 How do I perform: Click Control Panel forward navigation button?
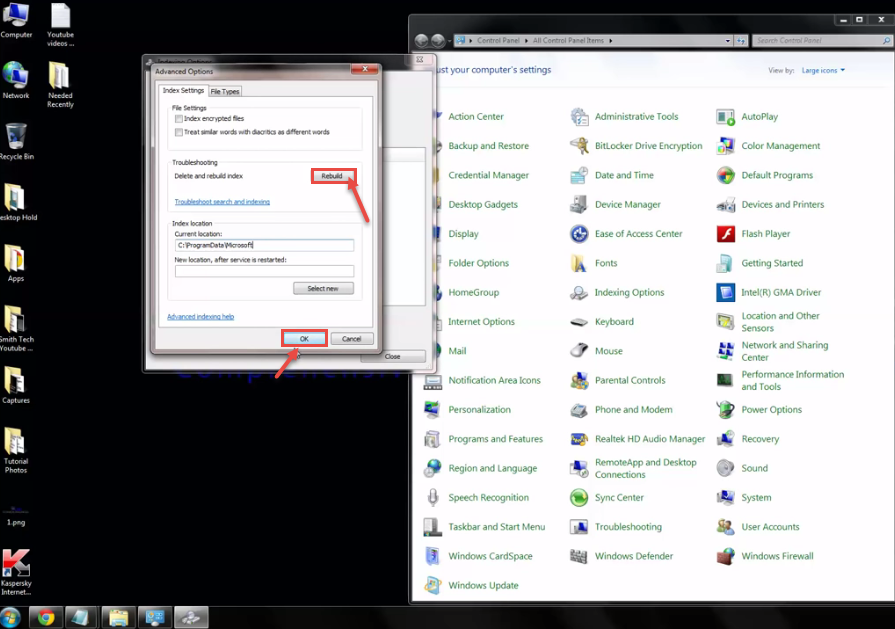(x=438, y=41)
